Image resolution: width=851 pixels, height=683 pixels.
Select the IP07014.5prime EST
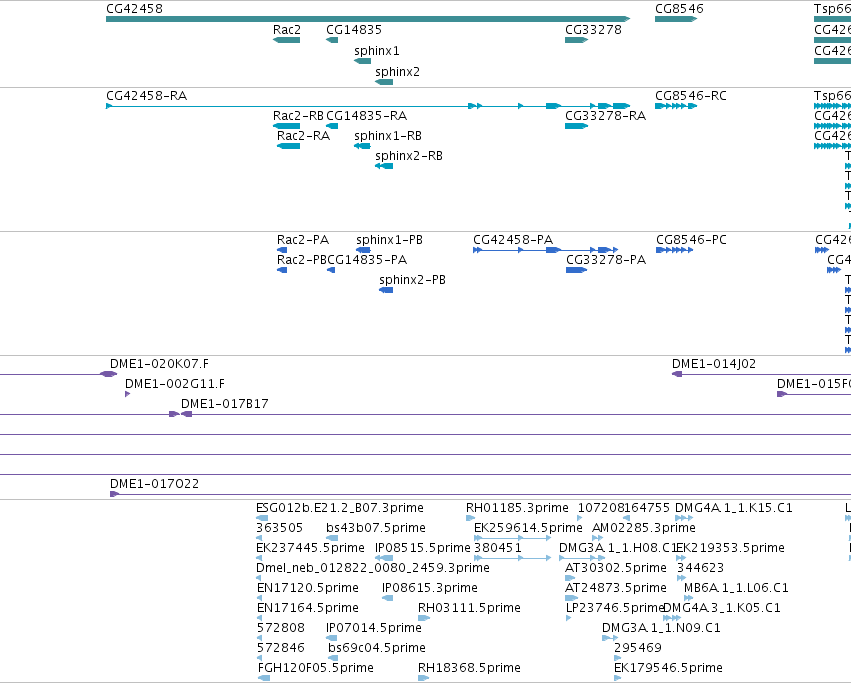point(332,637)
